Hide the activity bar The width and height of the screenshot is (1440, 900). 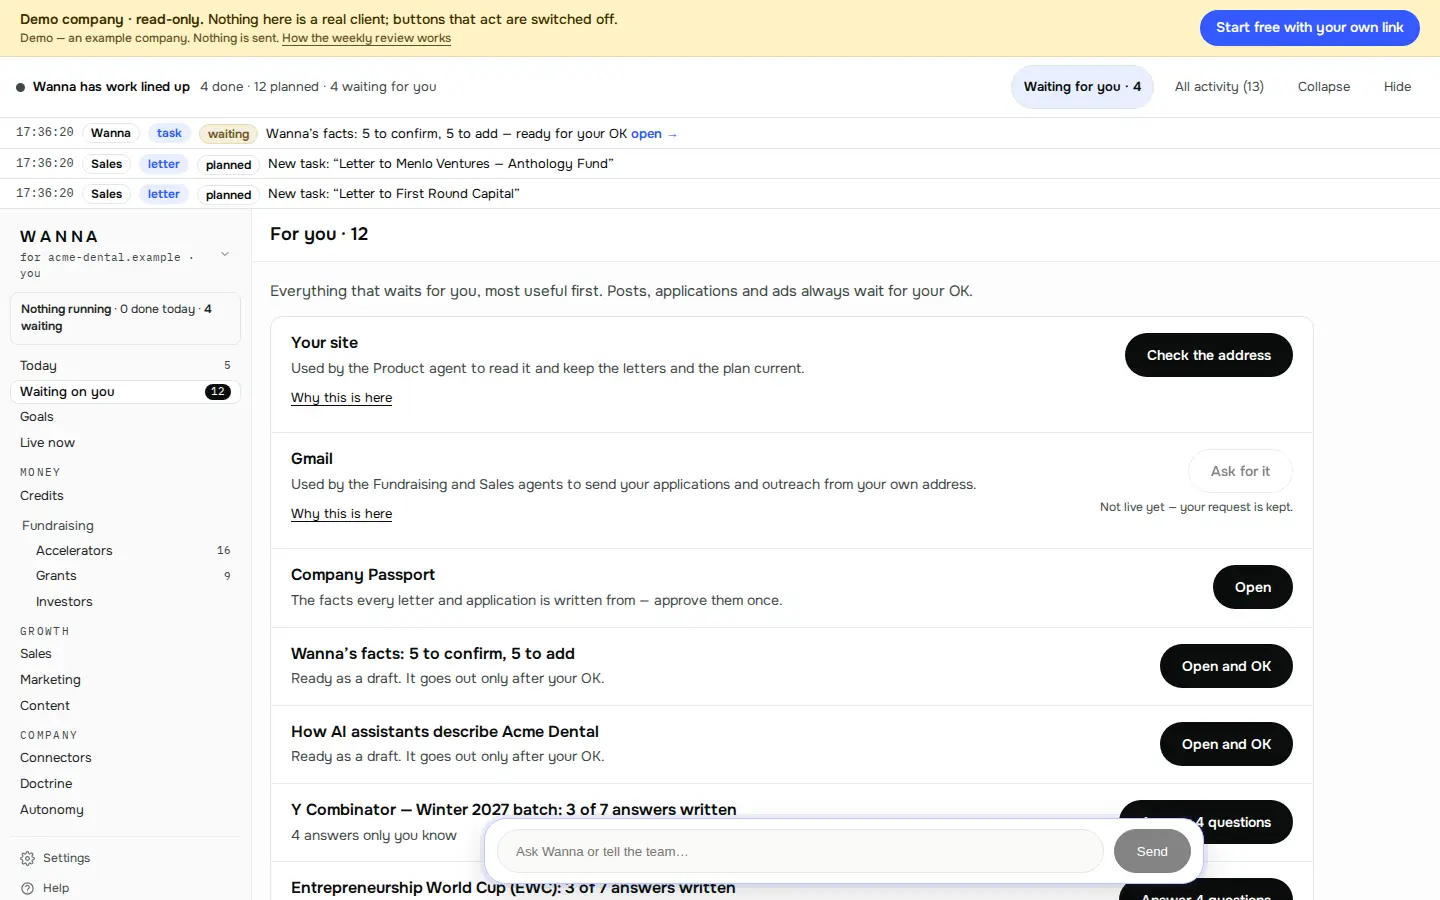[x=1397, y=87]
